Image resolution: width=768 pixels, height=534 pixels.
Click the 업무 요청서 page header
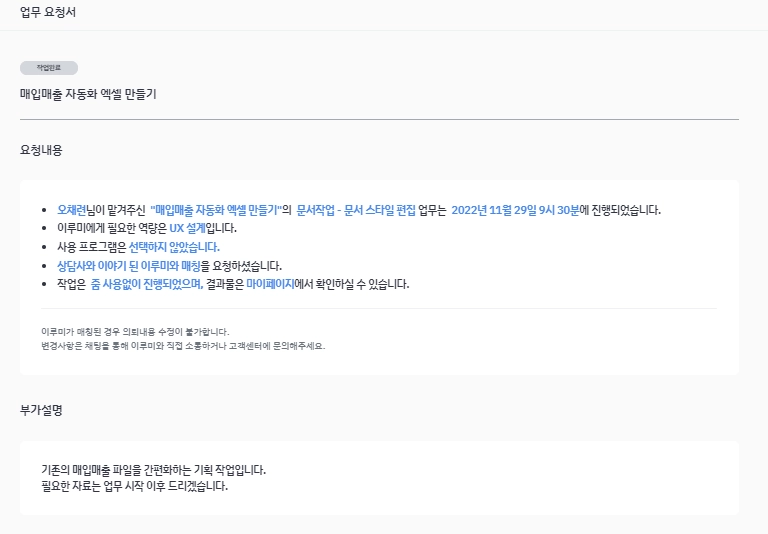[x=48, y=12]
